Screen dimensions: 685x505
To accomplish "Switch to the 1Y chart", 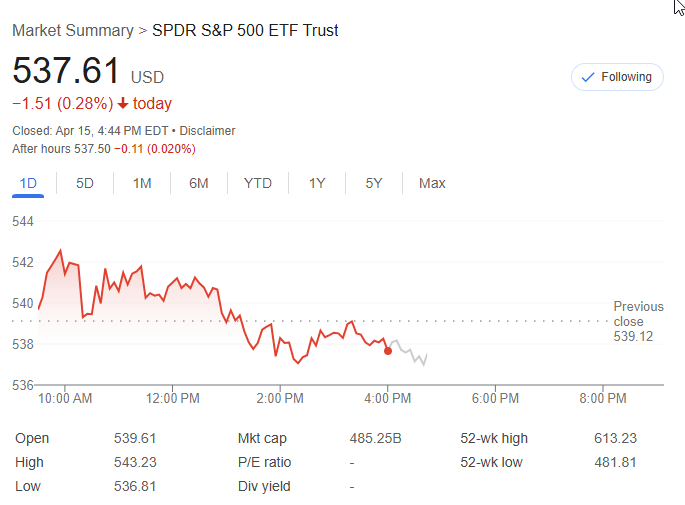I will coord(317,183).
